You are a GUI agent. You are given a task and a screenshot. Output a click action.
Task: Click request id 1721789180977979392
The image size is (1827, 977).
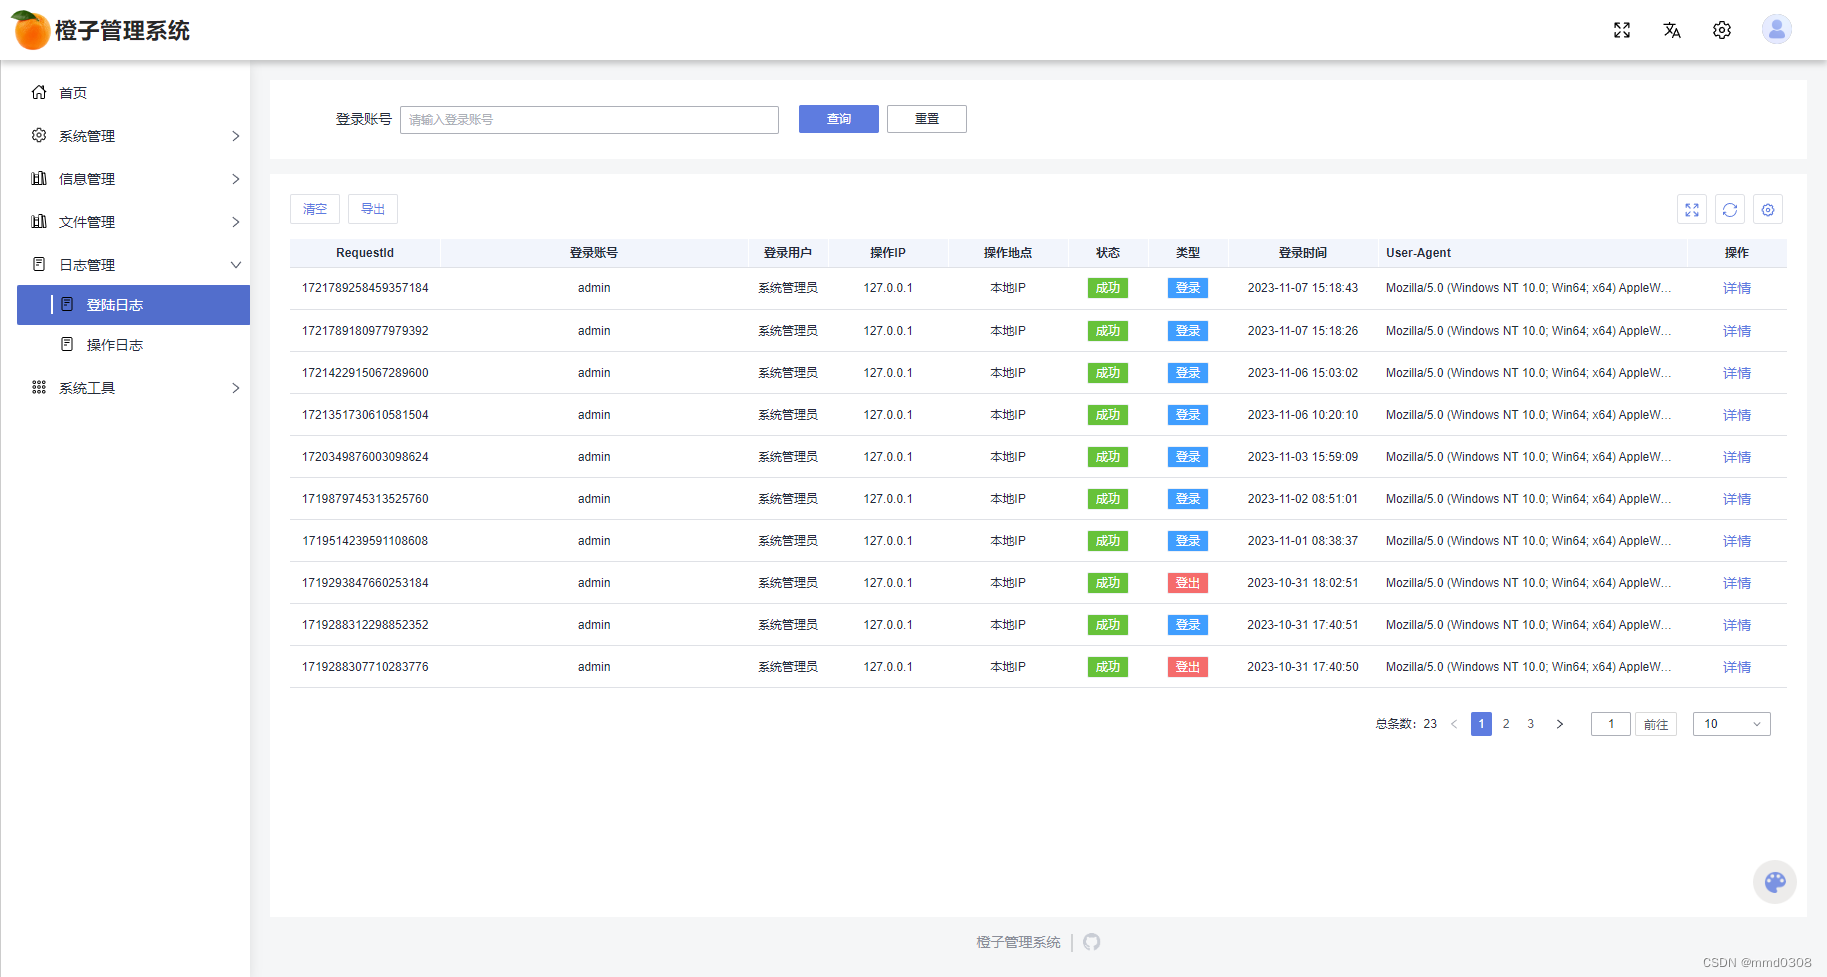click(365, 331)
